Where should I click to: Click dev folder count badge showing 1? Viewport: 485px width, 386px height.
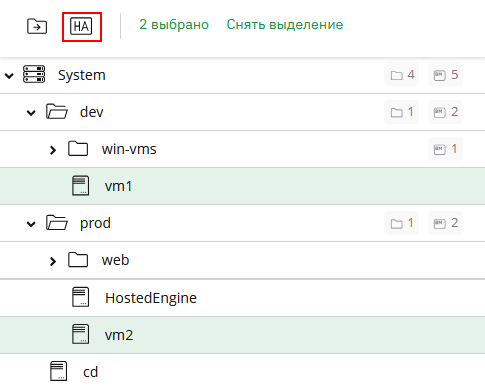tap(402, 112)
